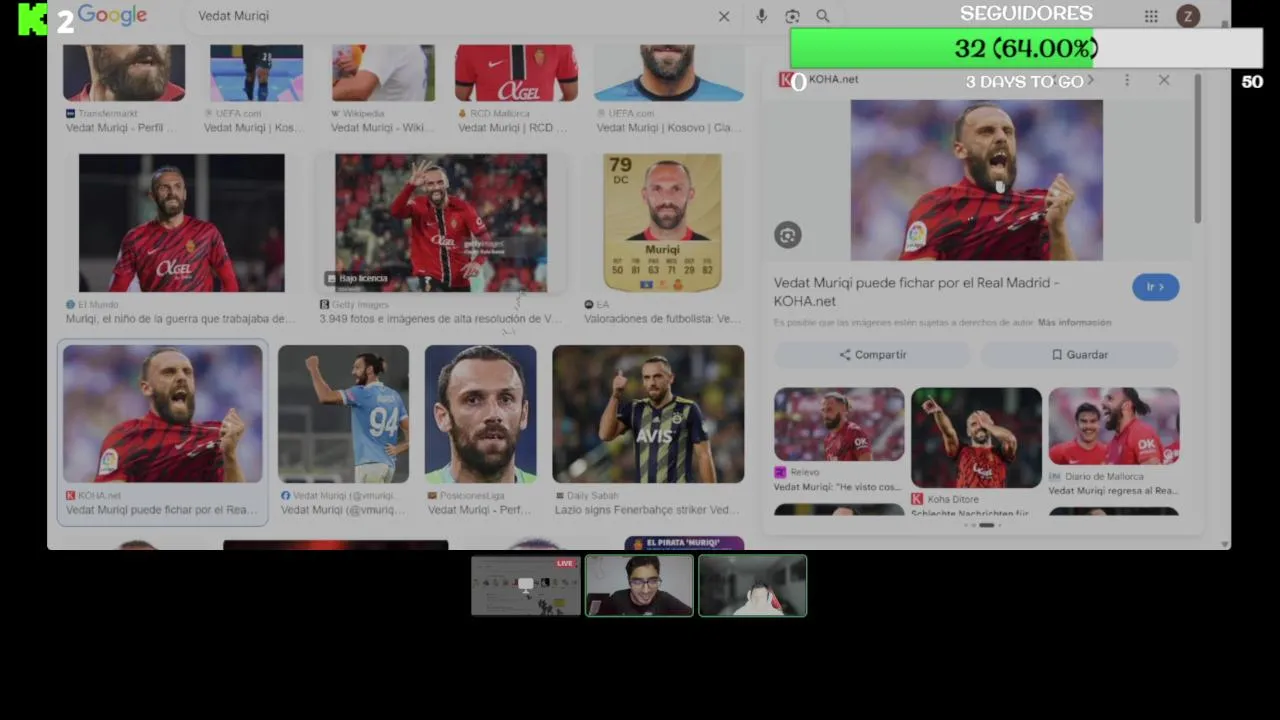The height and width of the screenshot is (720, 1280).
Task: Click caption Muriqi, el niño de la guerra
Action: (x=181, y=319)
